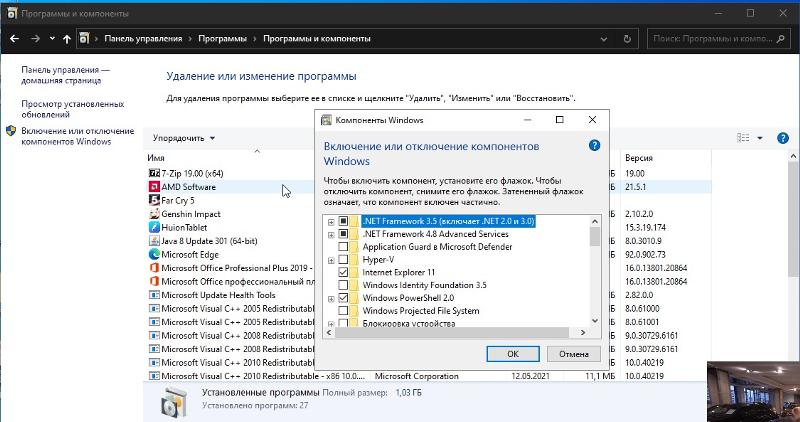The height and width of the screenshot is (422, 800).
Task: Open address bar history dropdown
Action: coord(604,39)
